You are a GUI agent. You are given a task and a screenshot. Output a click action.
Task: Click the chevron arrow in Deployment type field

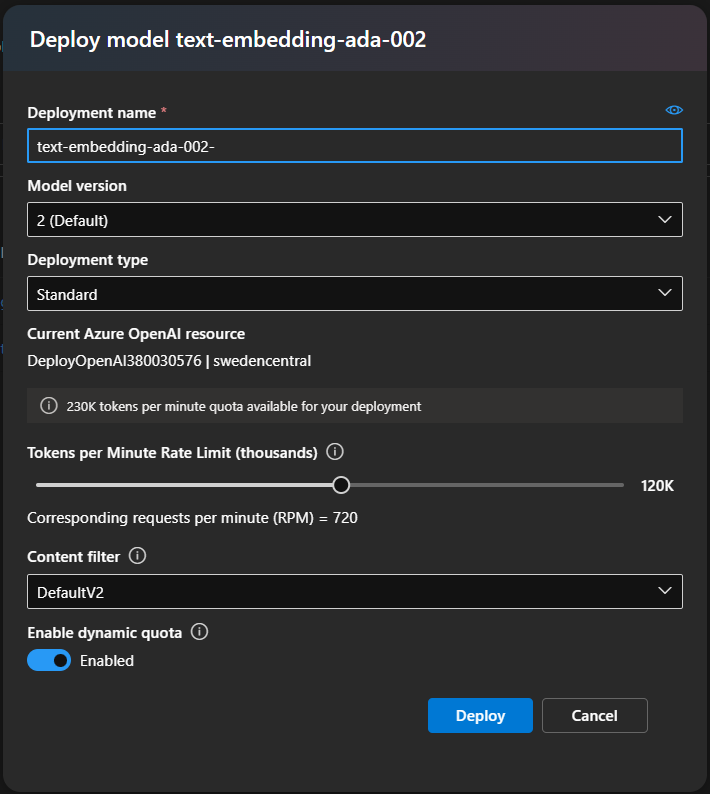664,293
